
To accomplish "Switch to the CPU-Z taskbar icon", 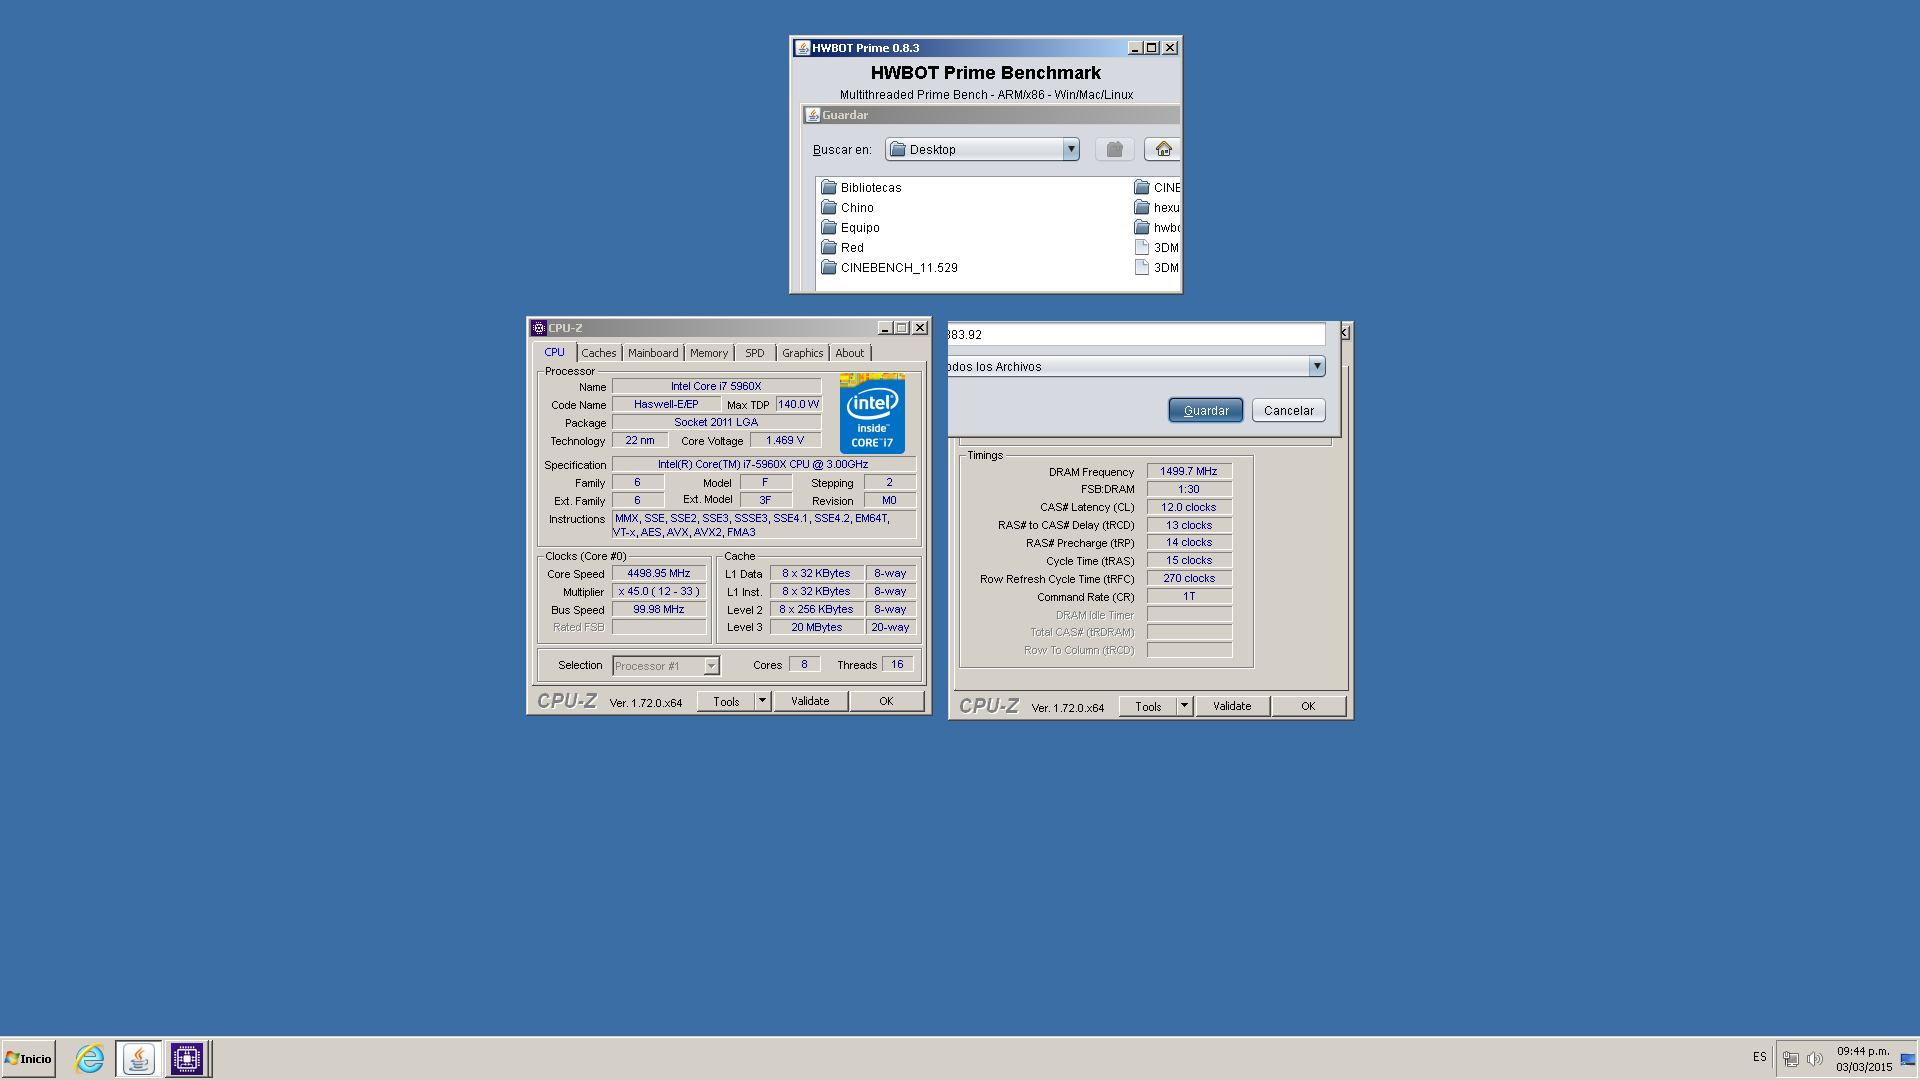I will 187,1058.
